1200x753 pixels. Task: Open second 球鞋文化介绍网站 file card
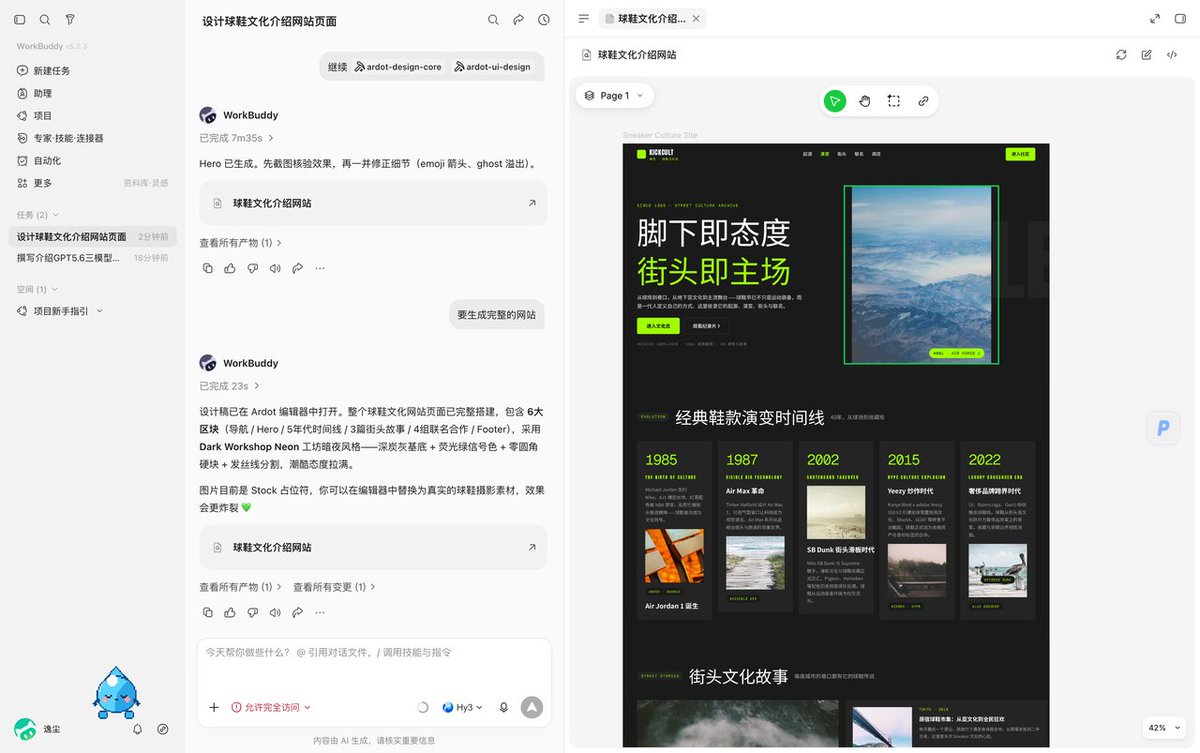[373, 547]
